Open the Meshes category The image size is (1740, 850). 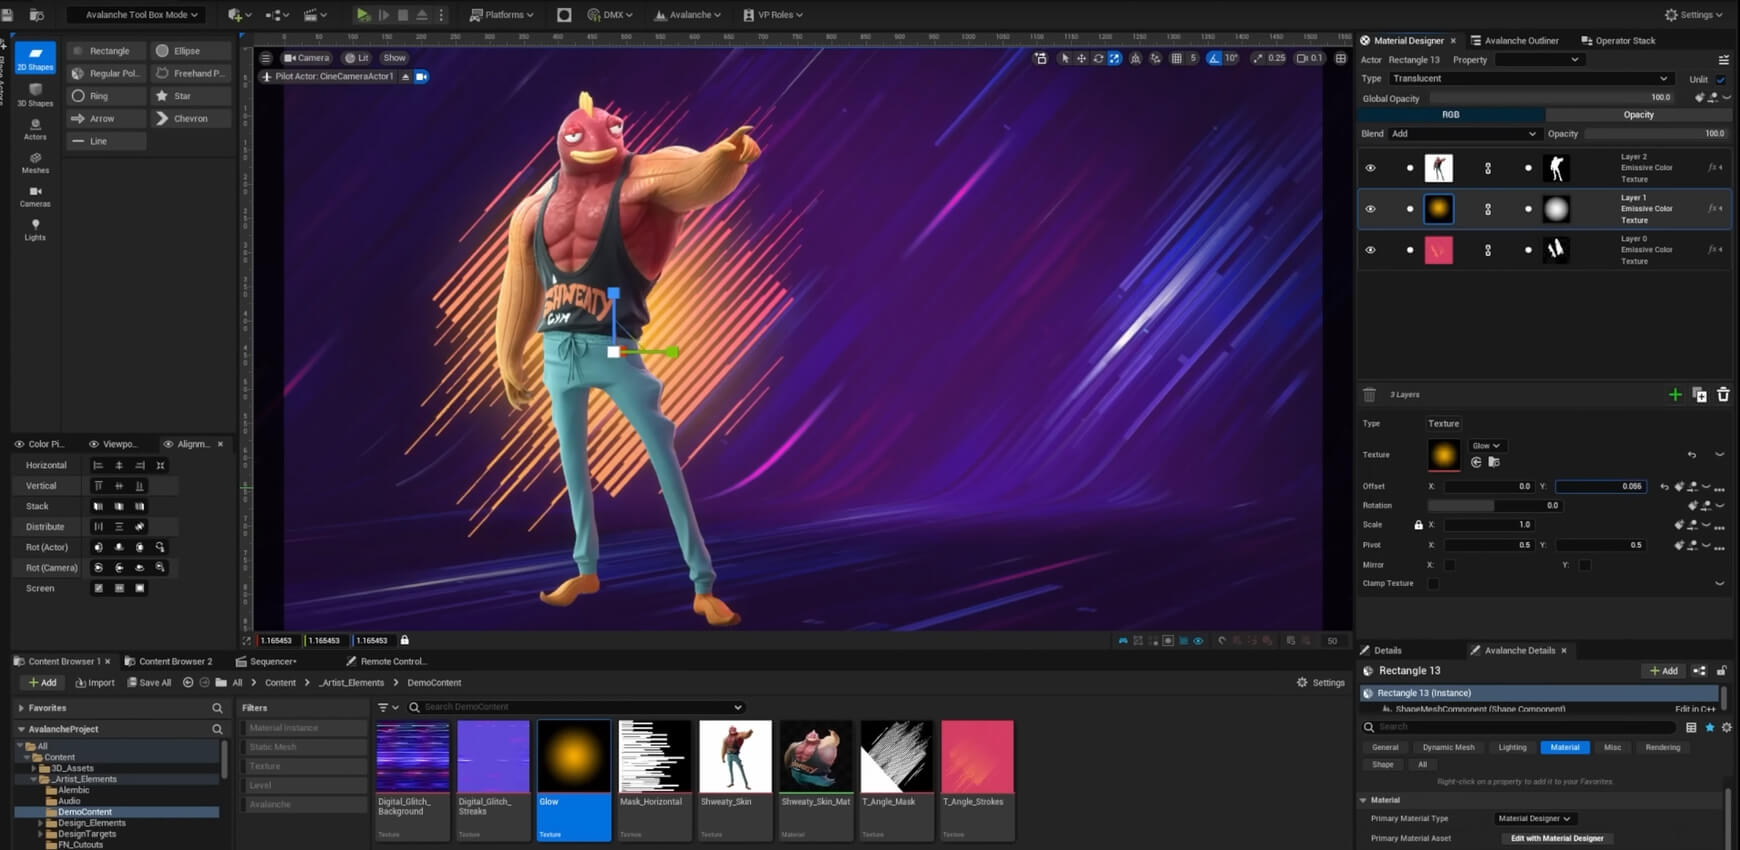pos(35,163)
